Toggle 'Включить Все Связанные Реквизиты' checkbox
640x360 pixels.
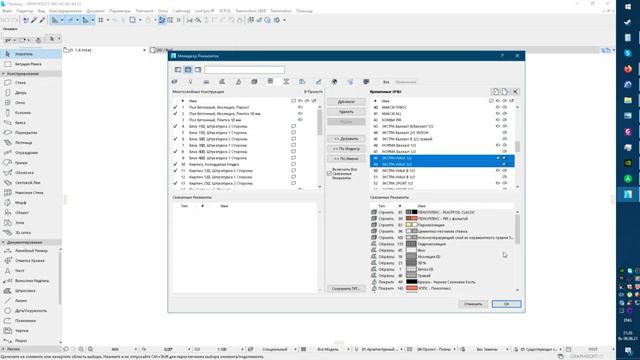(x=329, y=173)
